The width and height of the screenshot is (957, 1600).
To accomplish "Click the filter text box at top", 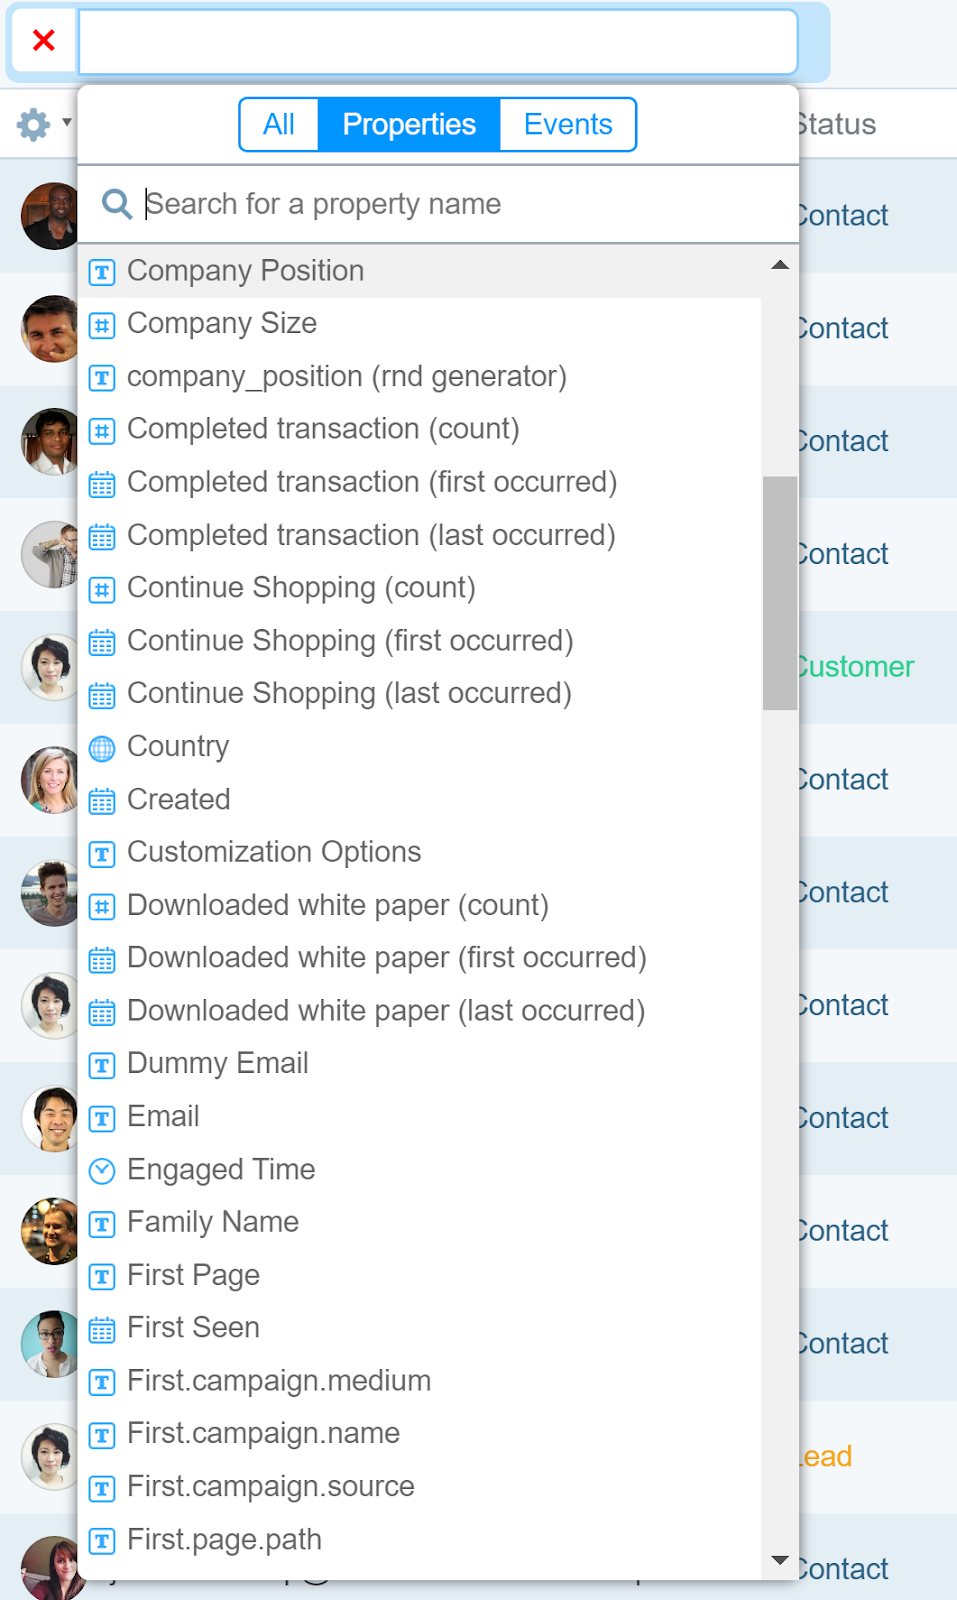I will coord(438,42).
